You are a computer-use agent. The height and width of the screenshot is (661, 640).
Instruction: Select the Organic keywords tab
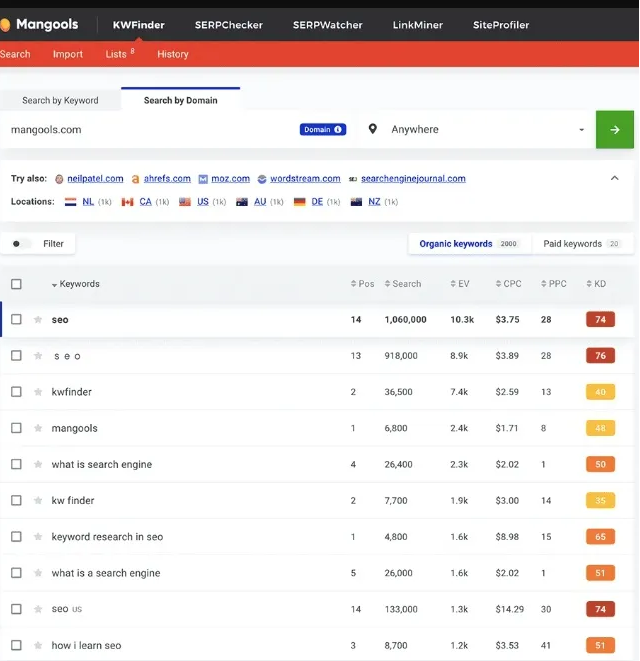(x=470, y=244)
